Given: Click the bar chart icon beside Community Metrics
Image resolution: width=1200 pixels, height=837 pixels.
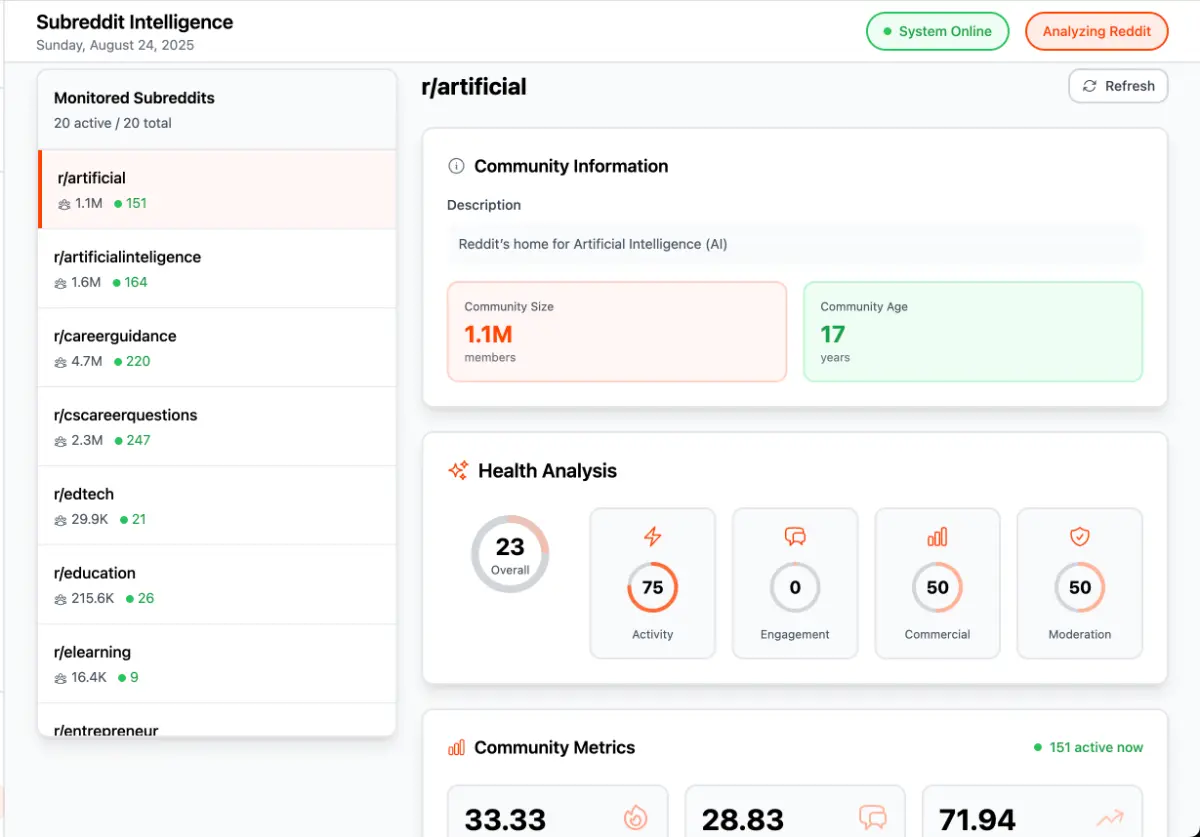Looking at the screenshot, I should tap(456, 748).
